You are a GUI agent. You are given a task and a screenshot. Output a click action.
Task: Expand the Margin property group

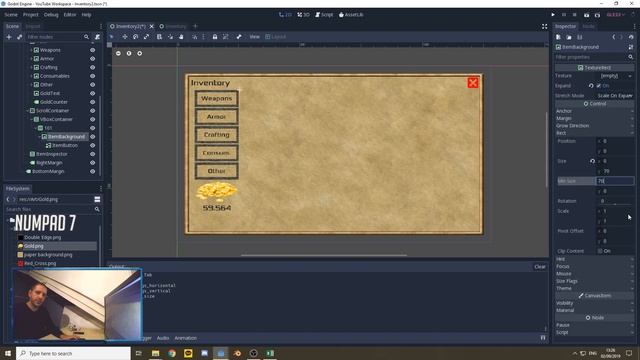click(594, 118)
